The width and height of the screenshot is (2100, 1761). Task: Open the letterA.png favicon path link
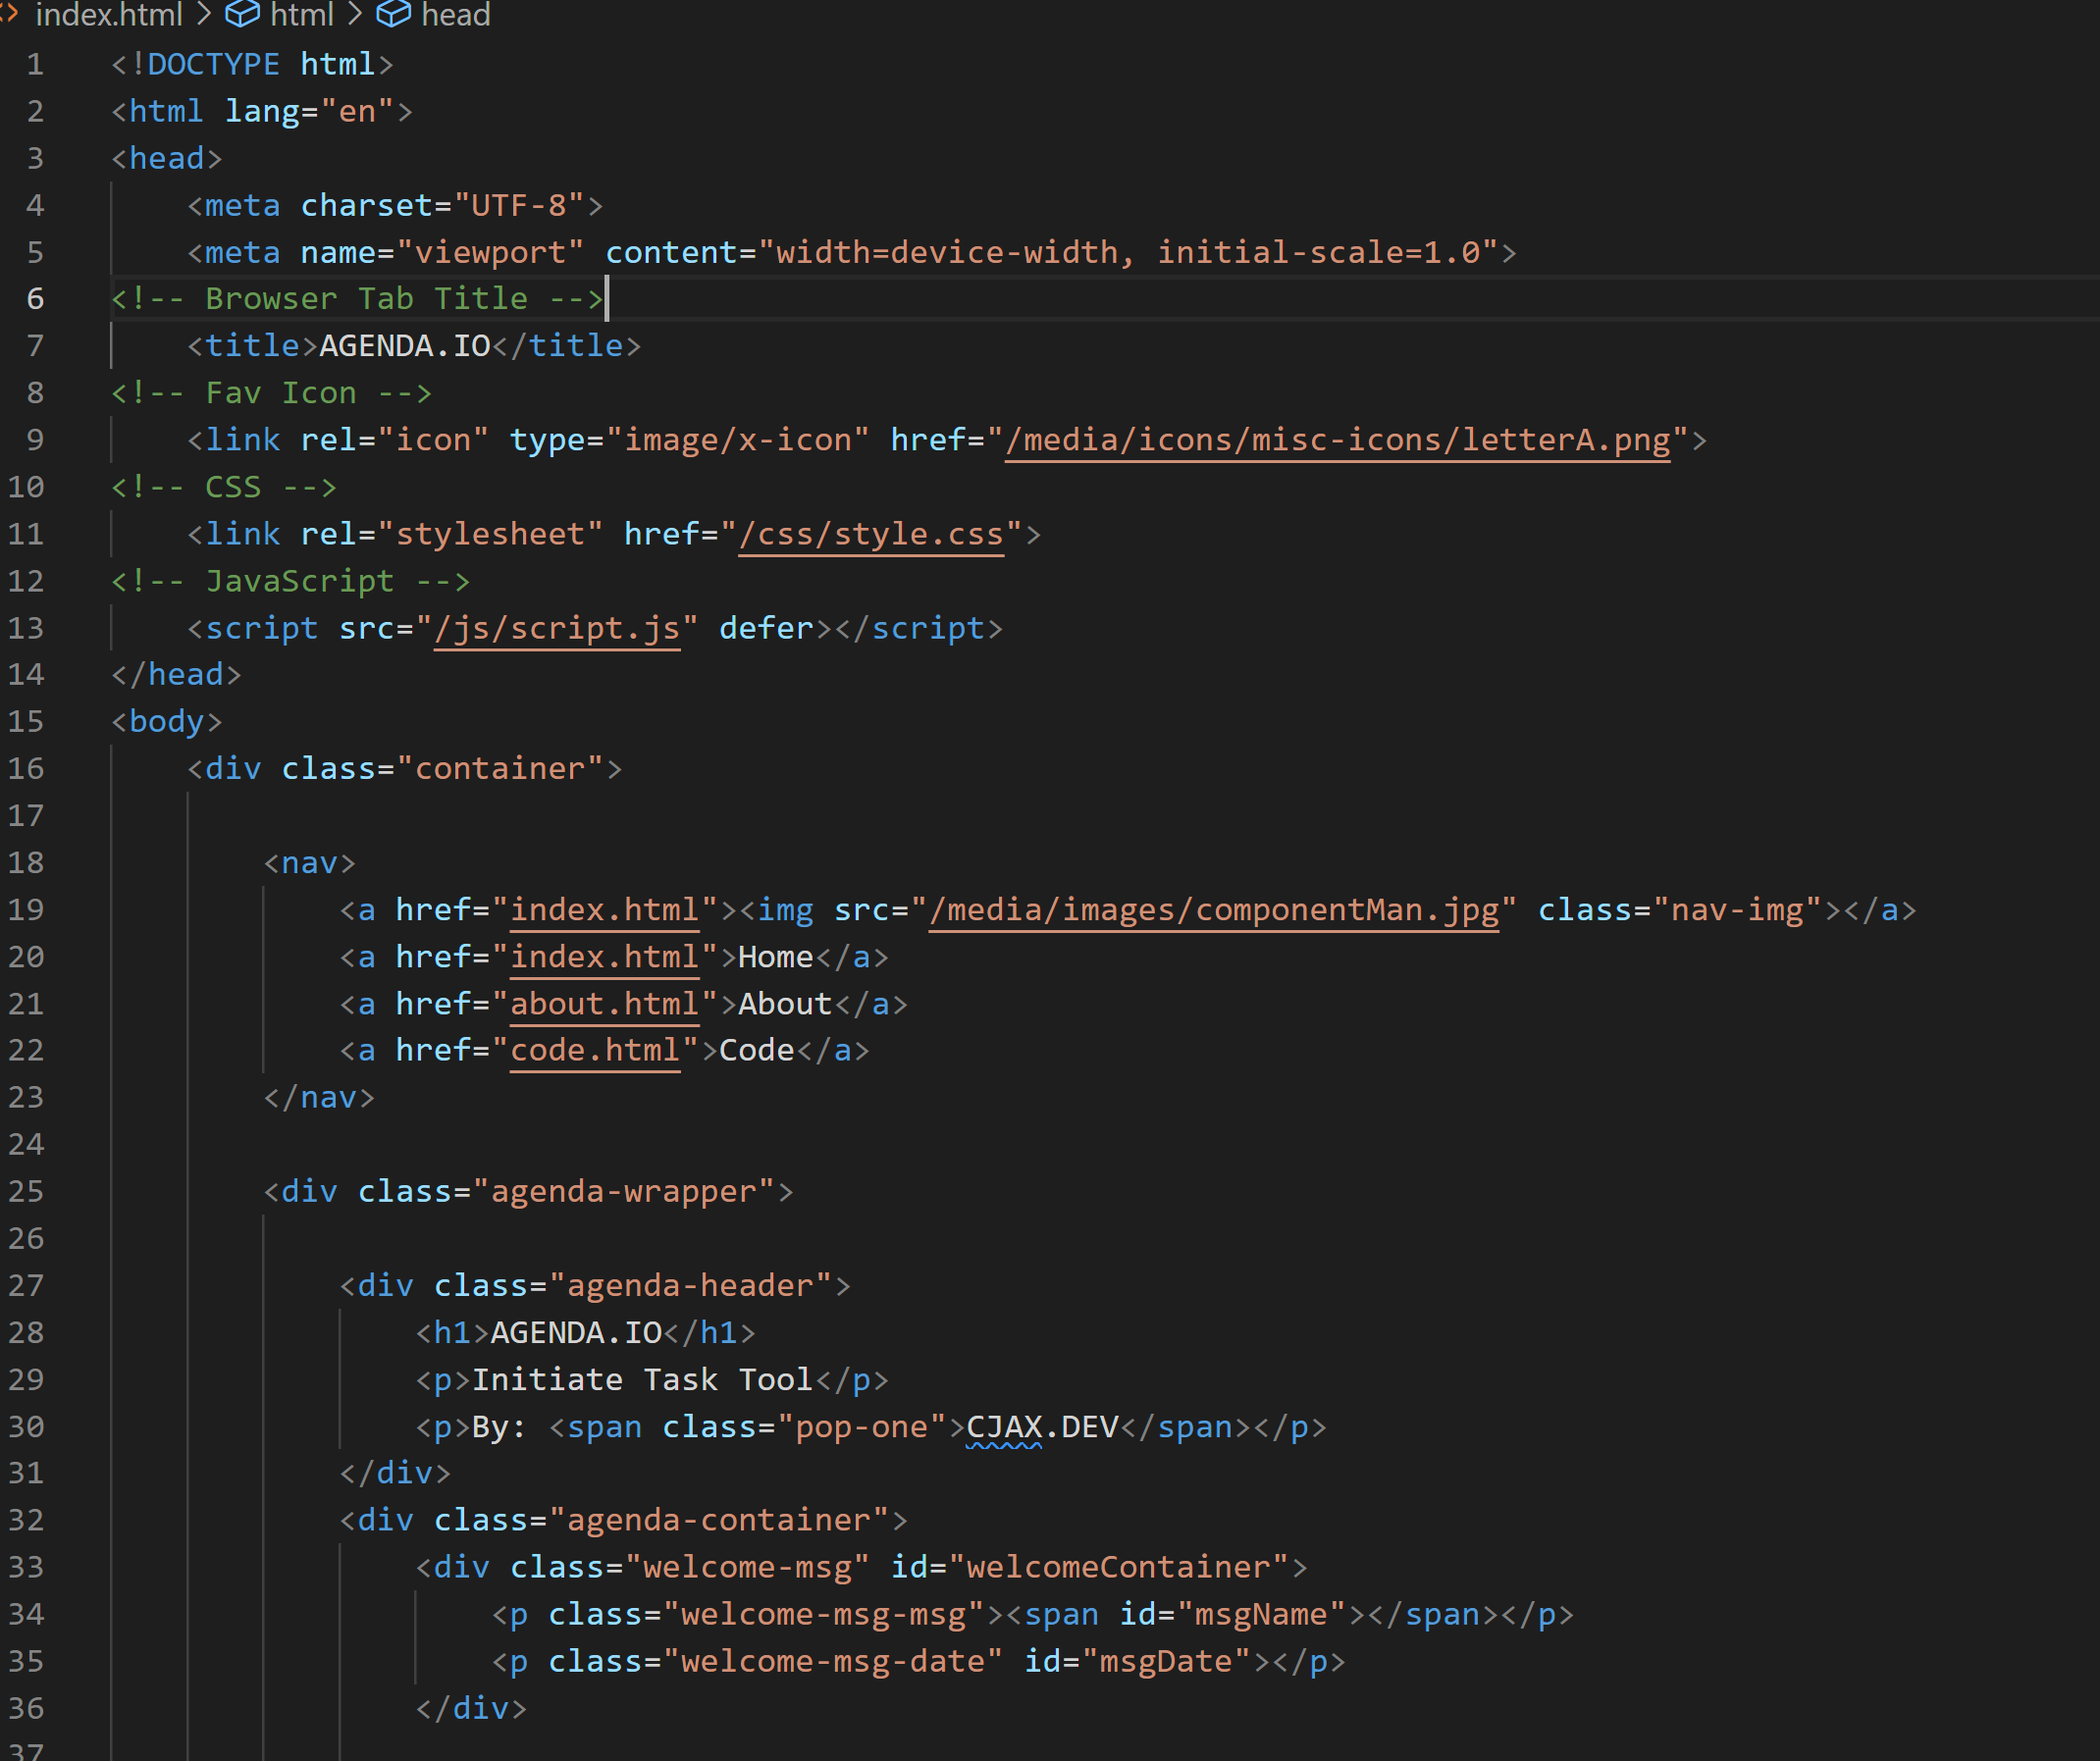[1337, 440]
